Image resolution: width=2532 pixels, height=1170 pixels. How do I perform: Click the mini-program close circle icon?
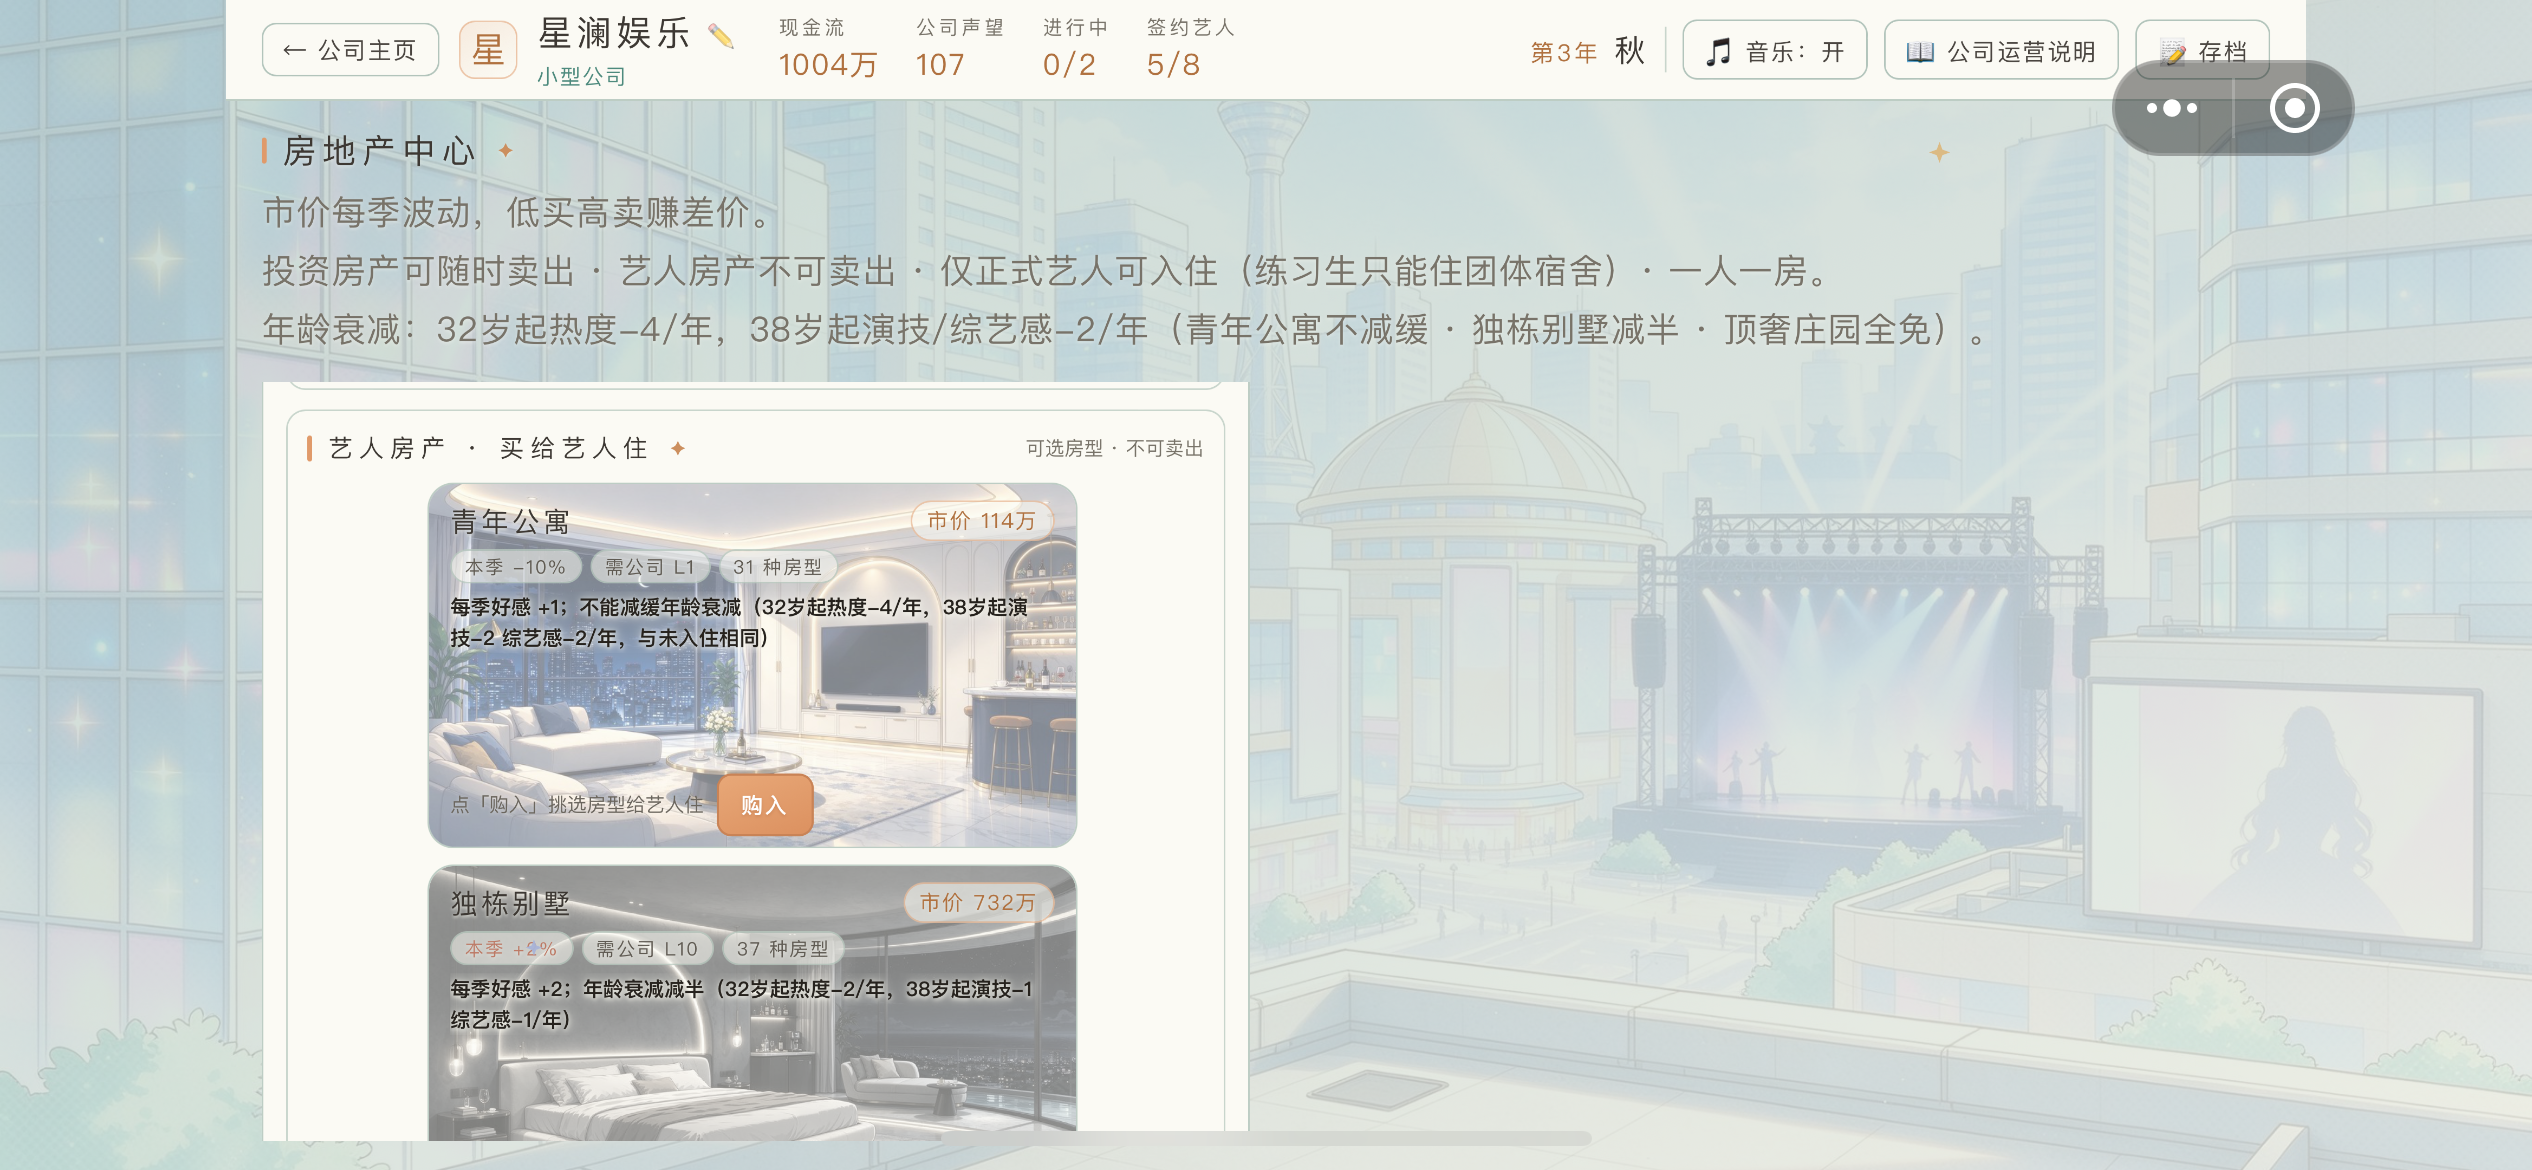point(2294,108)
